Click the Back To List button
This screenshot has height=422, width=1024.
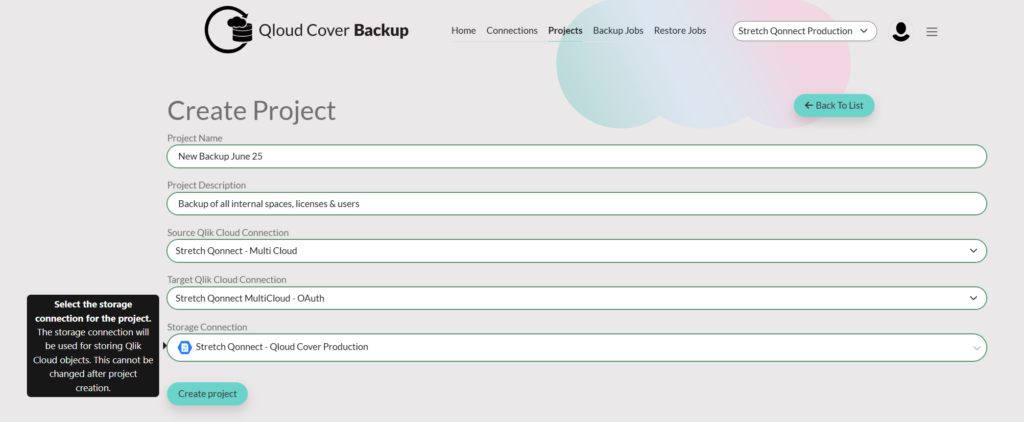[834, 105]
